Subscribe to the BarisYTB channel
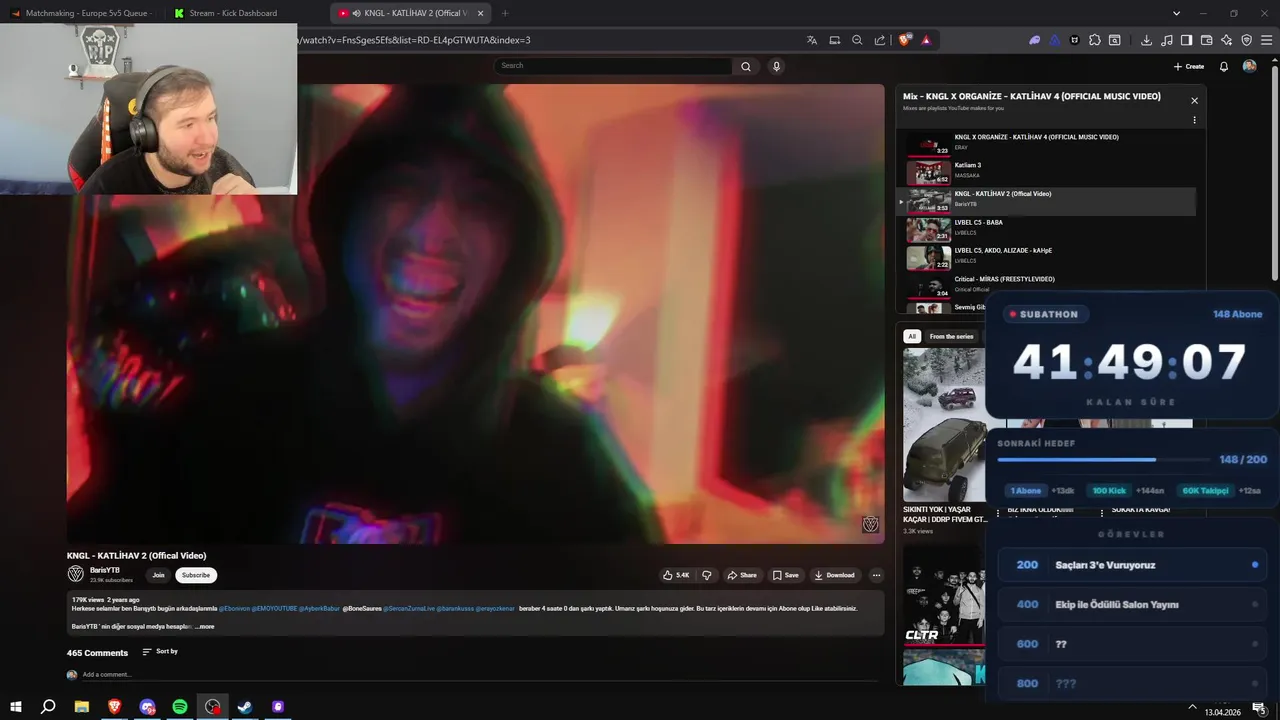Screen dimensions: 1280x720 click(196, 575)
